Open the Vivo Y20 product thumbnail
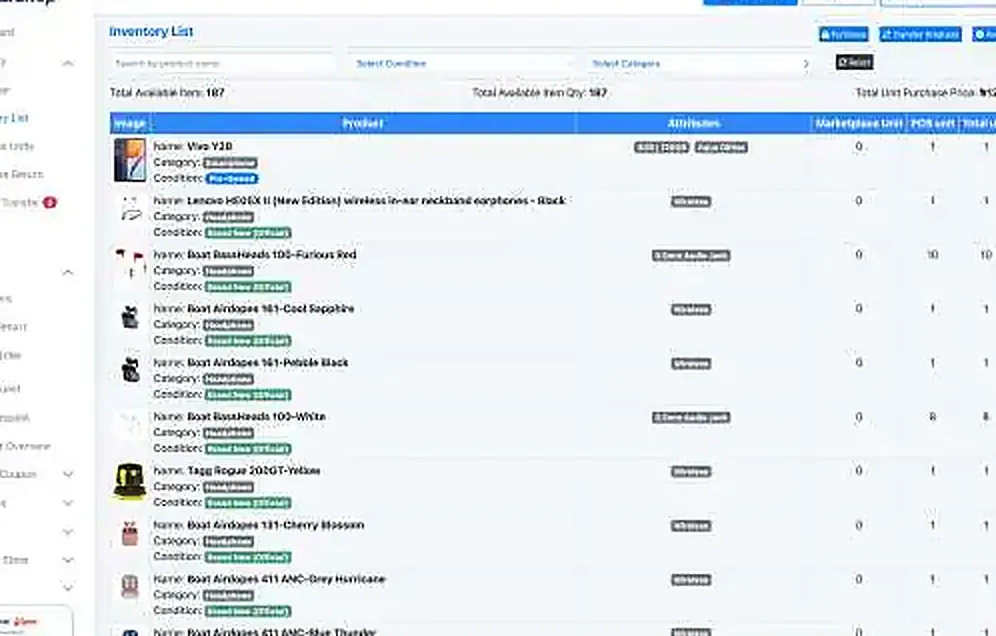This screenshot has width=996, height=636. coord(130,160)
